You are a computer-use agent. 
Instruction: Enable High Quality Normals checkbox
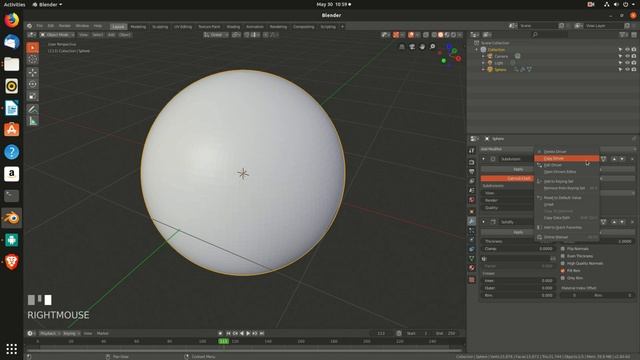563,263
